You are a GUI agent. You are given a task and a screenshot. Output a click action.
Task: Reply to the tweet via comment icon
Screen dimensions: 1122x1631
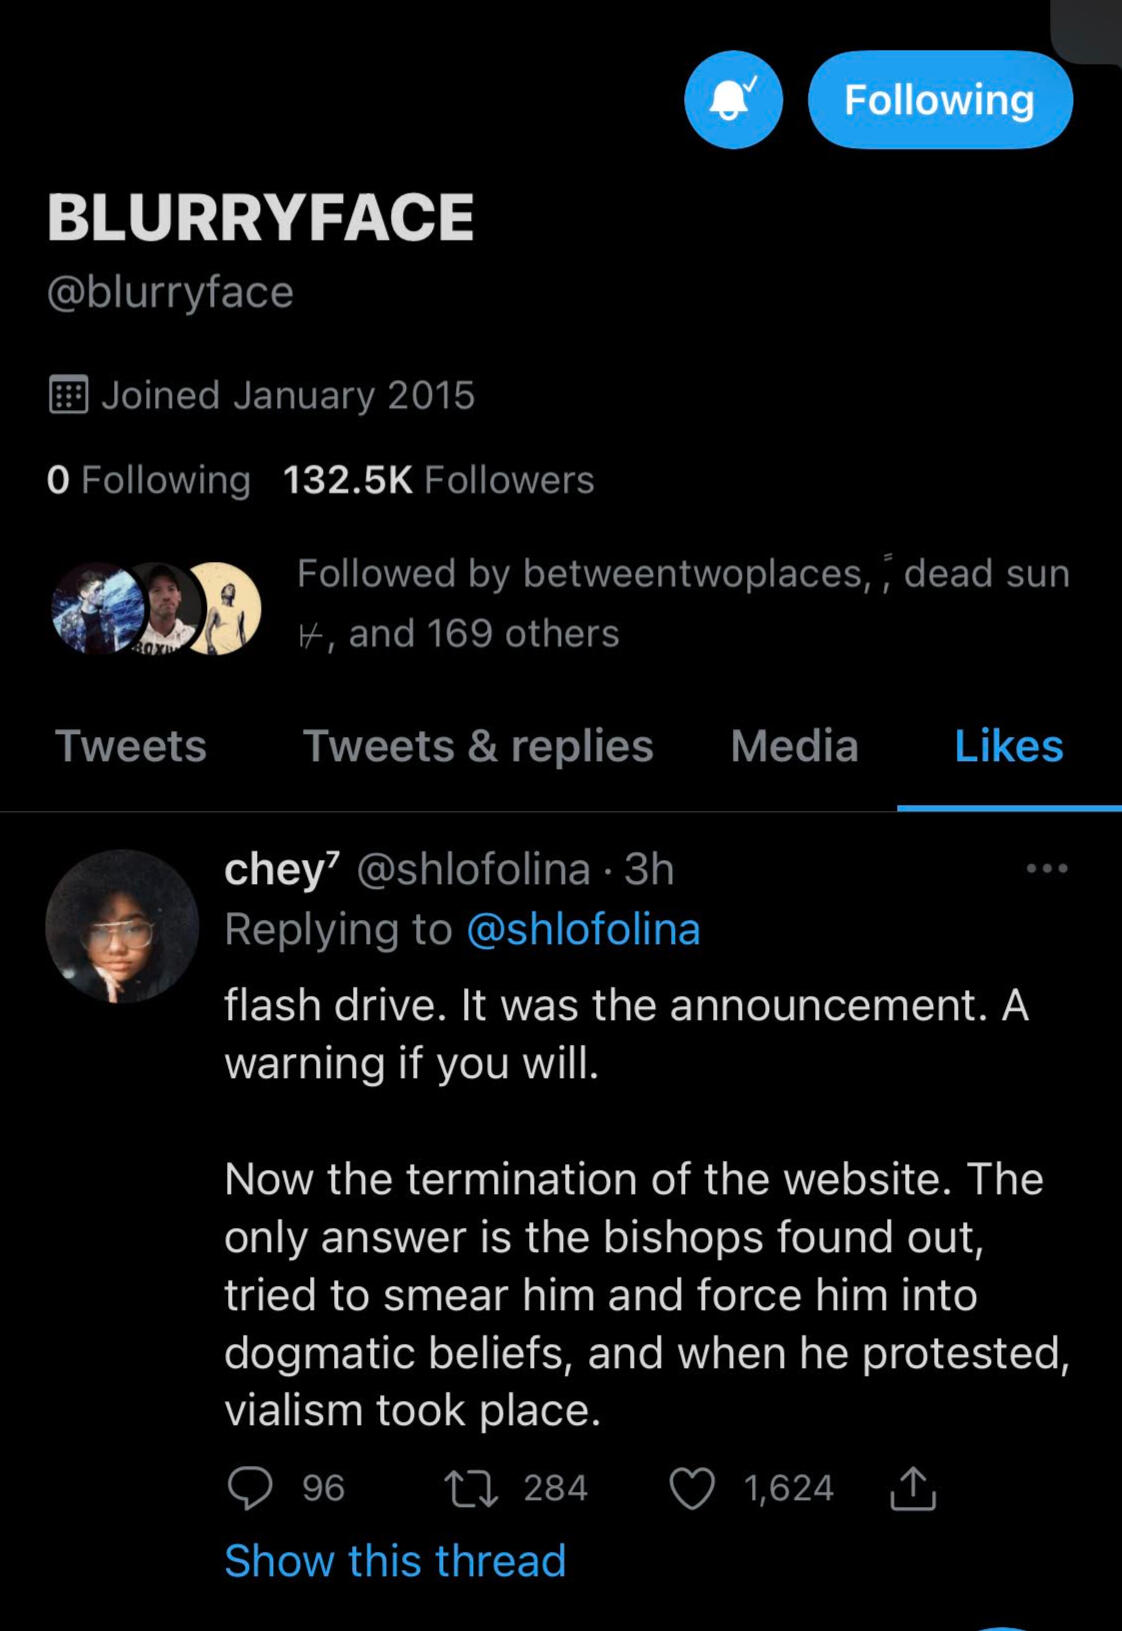click(250, 1488)
